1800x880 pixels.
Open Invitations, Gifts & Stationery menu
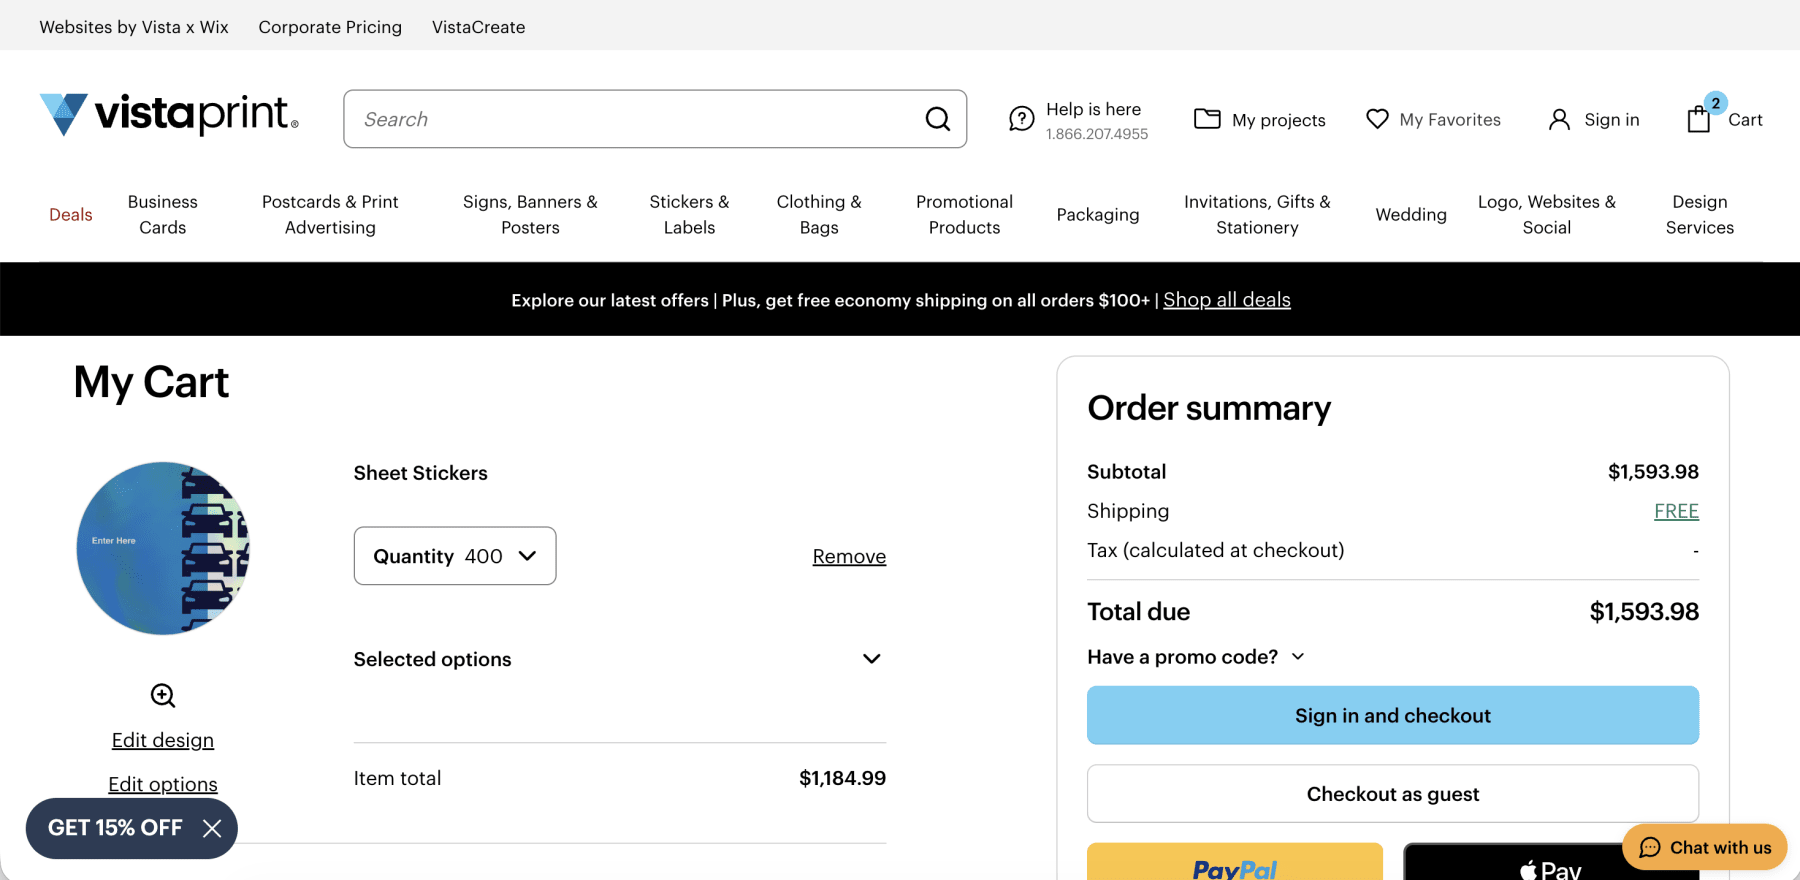[x=1257, y=214]
